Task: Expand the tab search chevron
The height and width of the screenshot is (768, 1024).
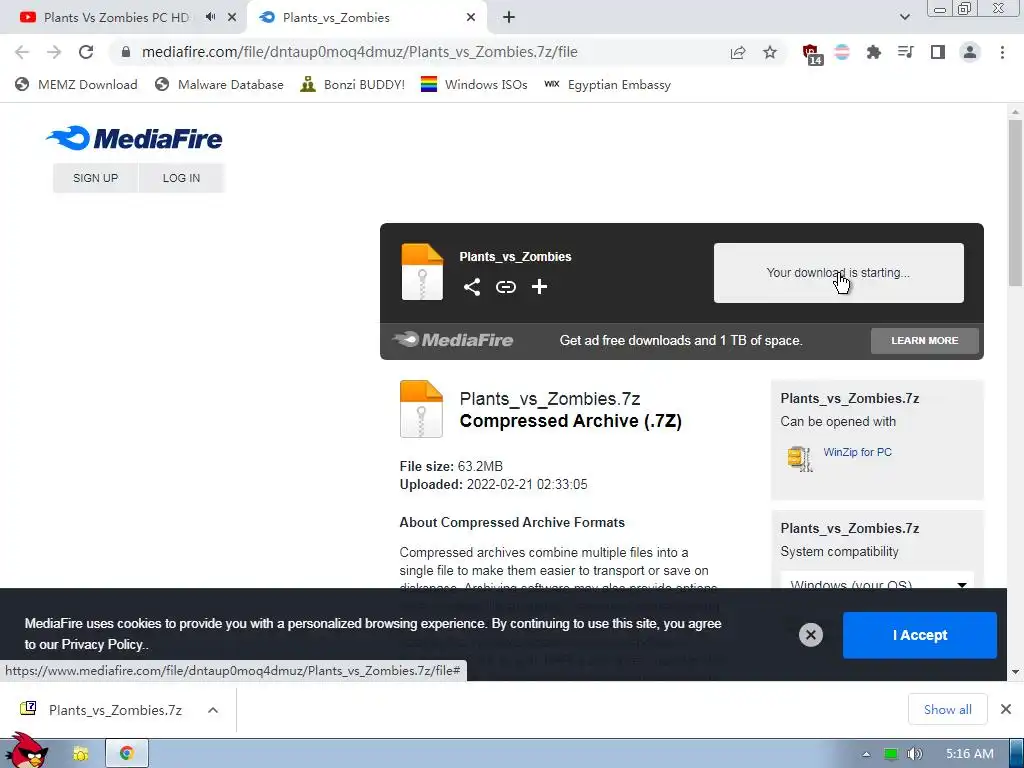Action: tap(904, 18)
